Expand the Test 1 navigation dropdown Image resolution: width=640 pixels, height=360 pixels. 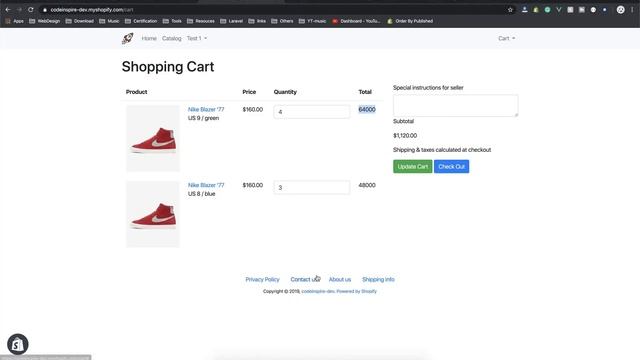(197, 38)
